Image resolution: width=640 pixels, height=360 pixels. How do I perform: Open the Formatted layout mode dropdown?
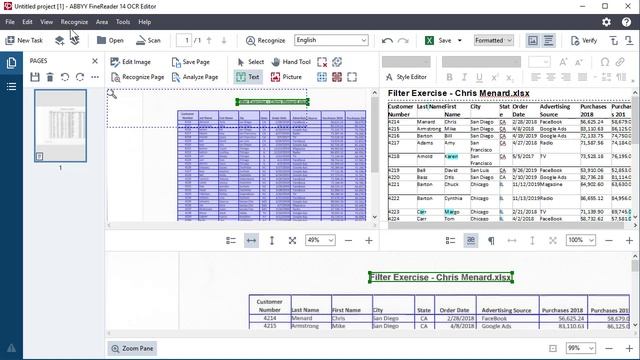pos(493,40)
